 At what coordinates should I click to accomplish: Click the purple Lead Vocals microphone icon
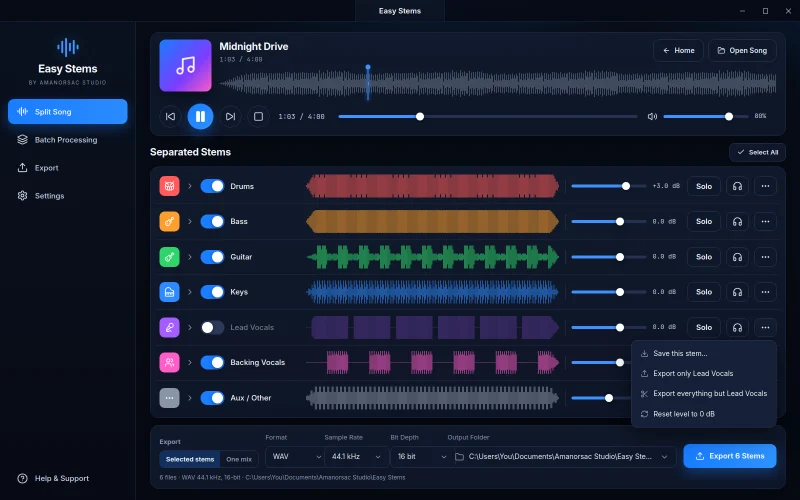pos(169,327)
